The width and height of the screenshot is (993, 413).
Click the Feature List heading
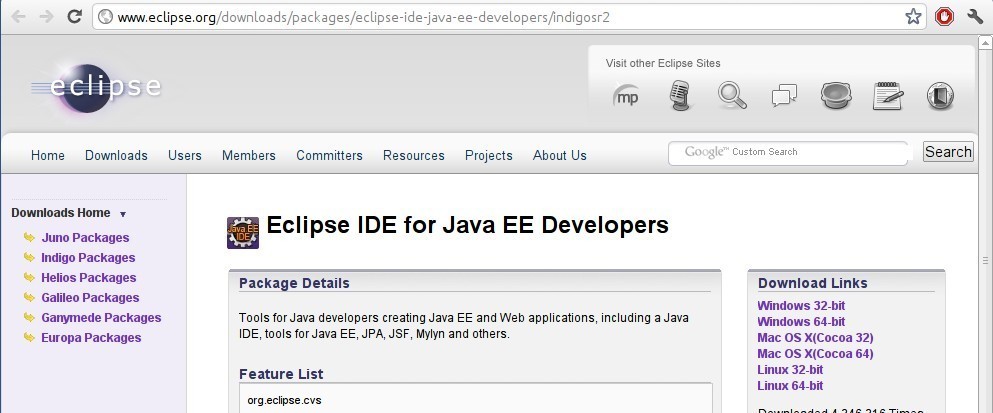point(281,374)
